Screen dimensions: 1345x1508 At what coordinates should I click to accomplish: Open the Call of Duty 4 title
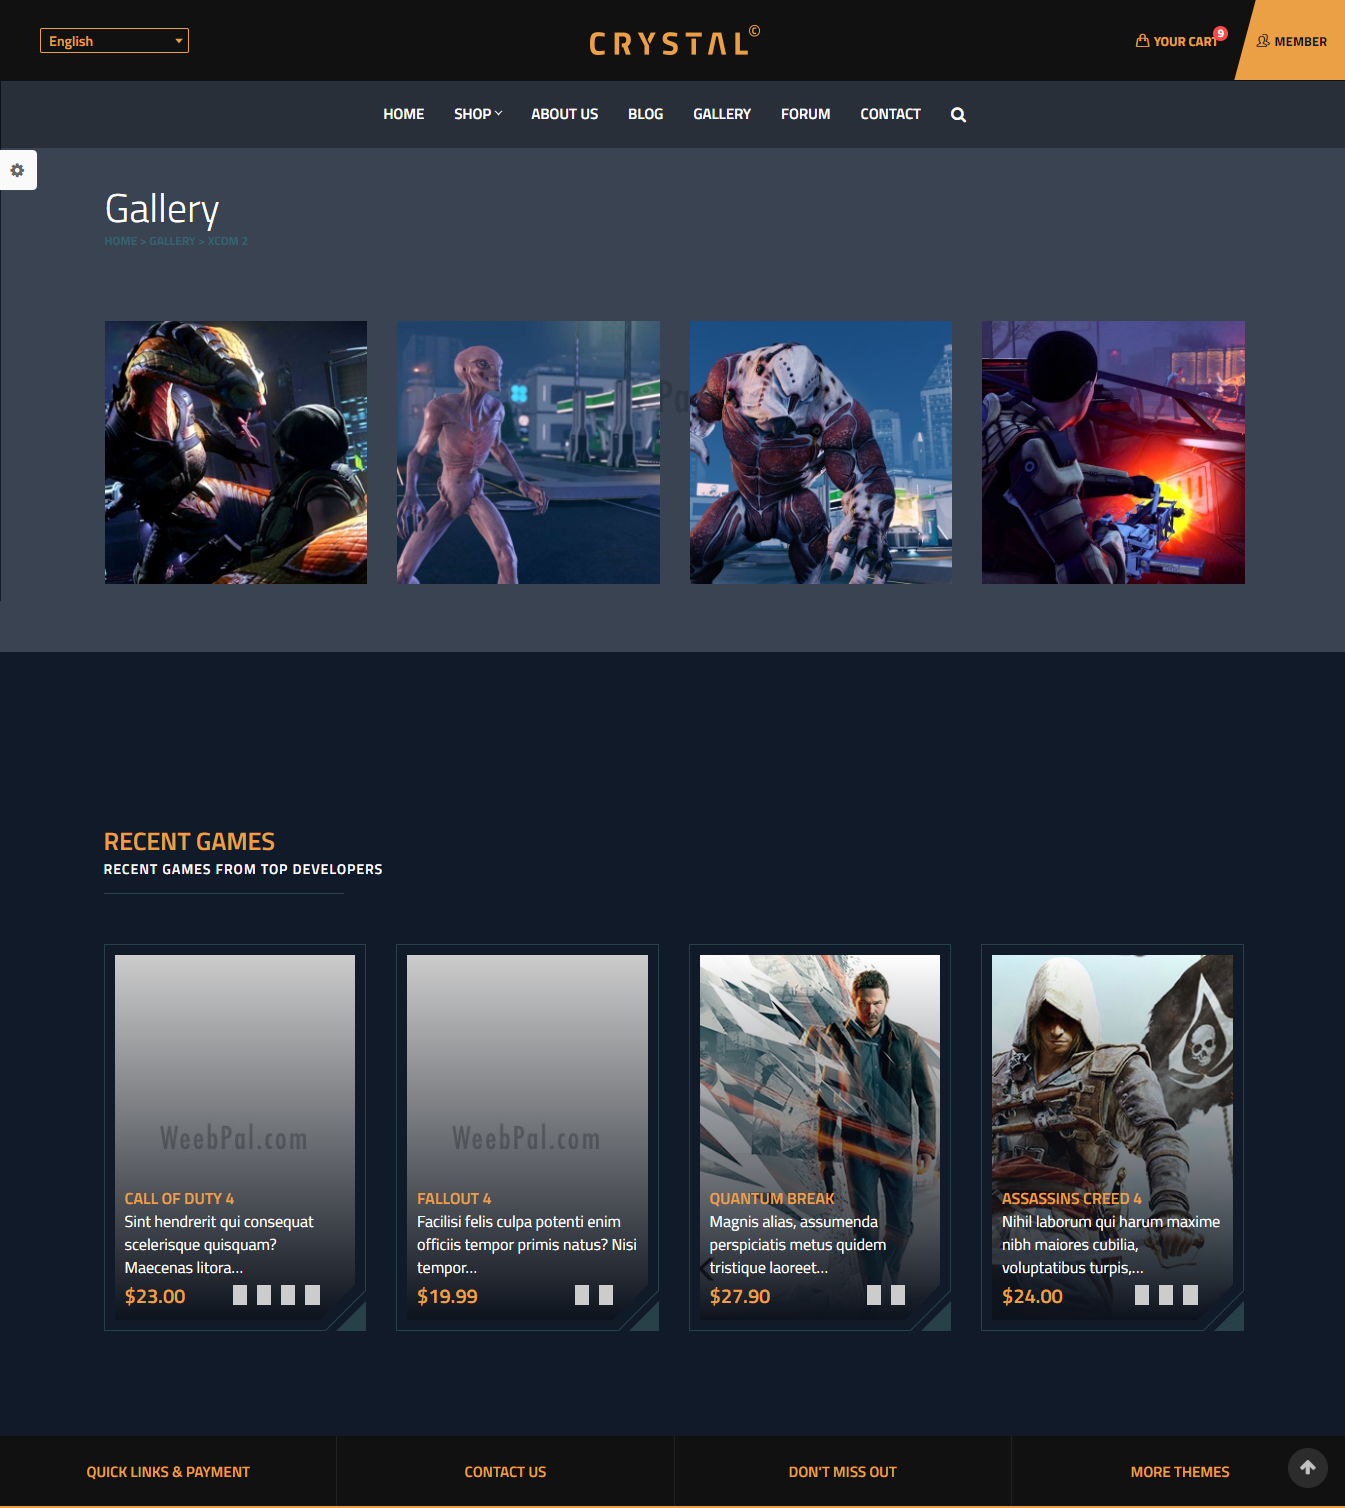tap(179, 1198)
